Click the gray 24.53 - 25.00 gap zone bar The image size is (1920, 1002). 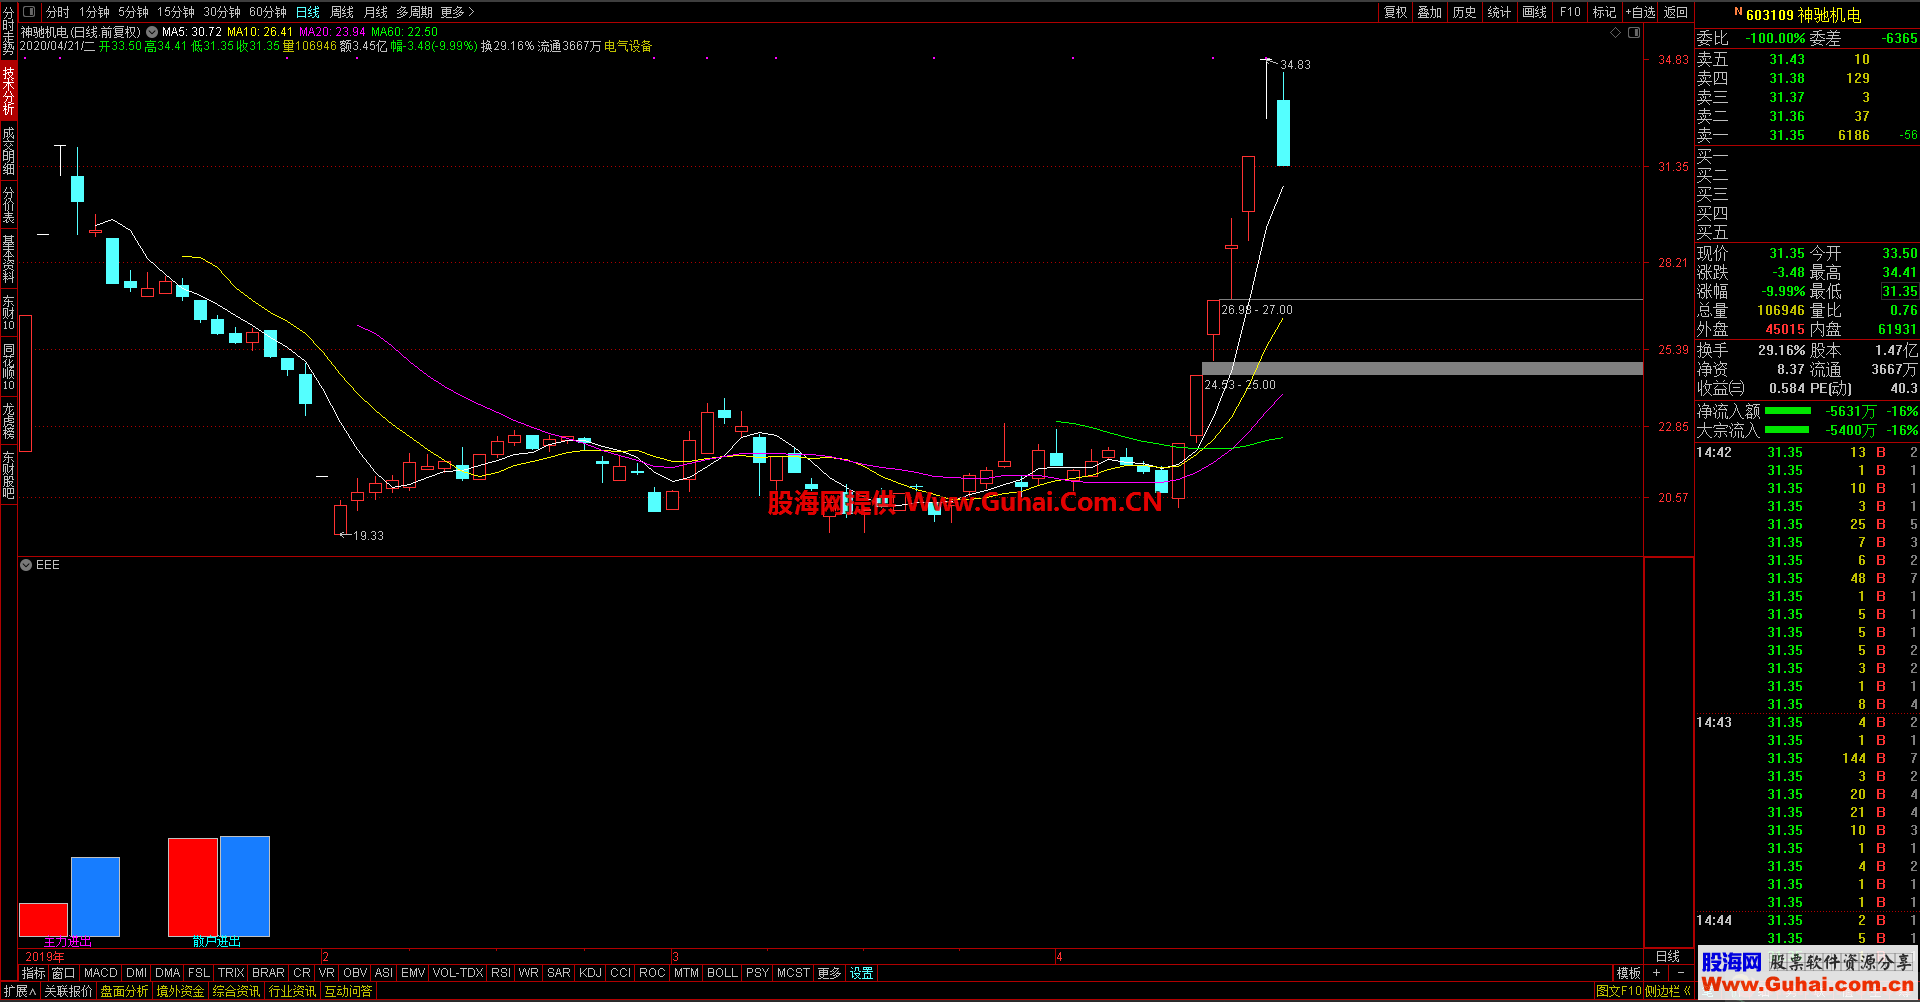click(x=1422, y=369)
